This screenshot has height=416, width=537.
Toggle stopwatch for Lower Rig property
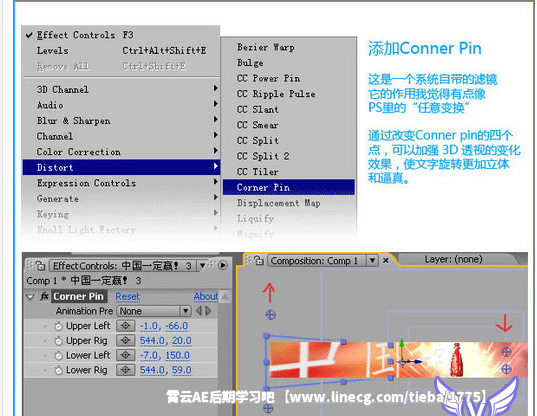point(59,370)
